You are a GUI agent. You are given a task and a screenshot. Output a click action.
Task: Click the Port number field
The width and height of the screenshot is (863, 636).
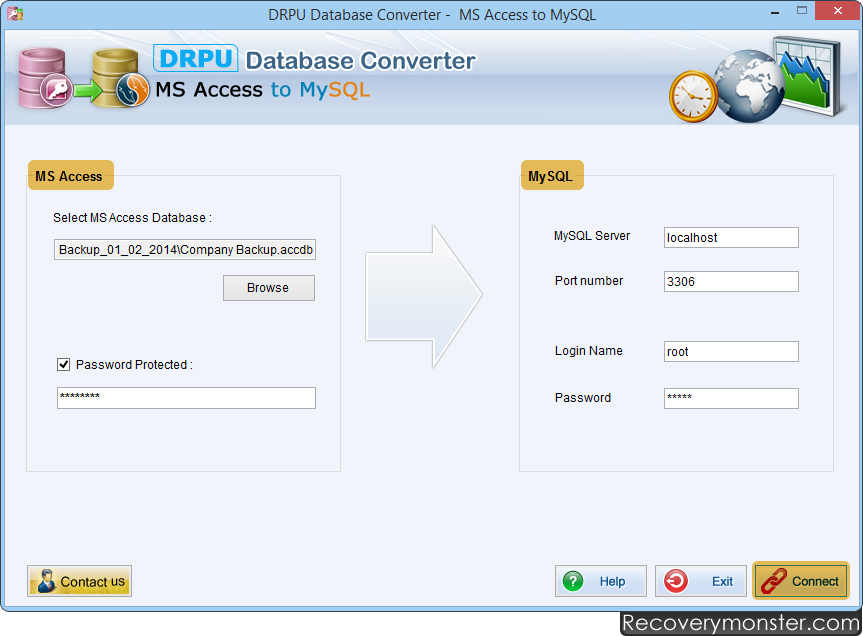(731, 281)
